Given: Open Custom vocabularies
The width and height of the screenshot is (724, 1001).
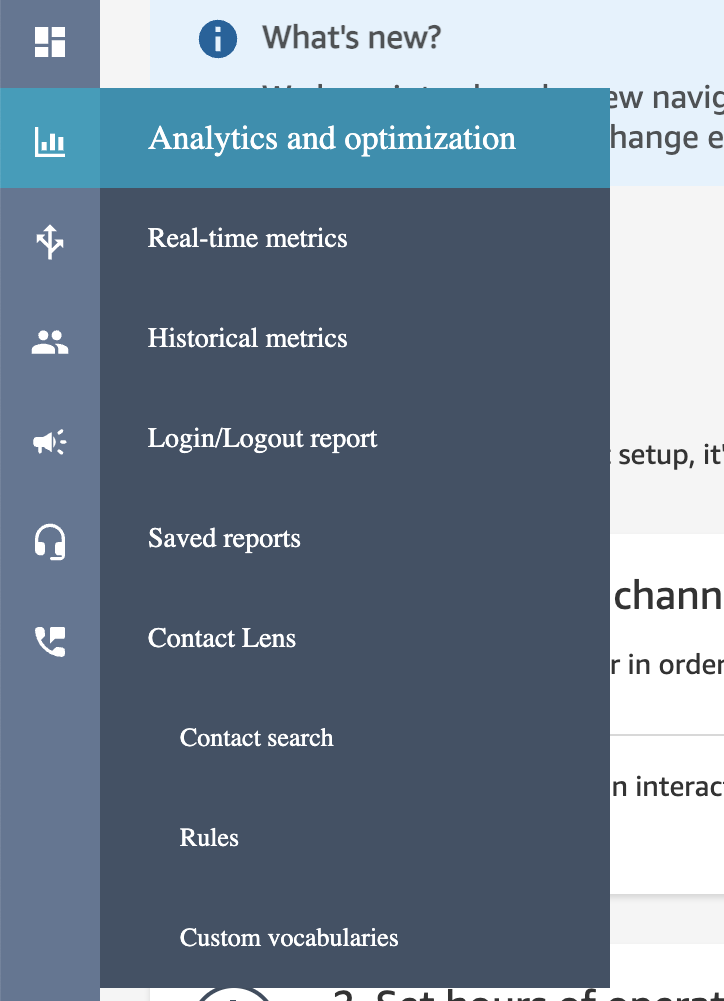Looking at the screenshot, I should point(289,938).
